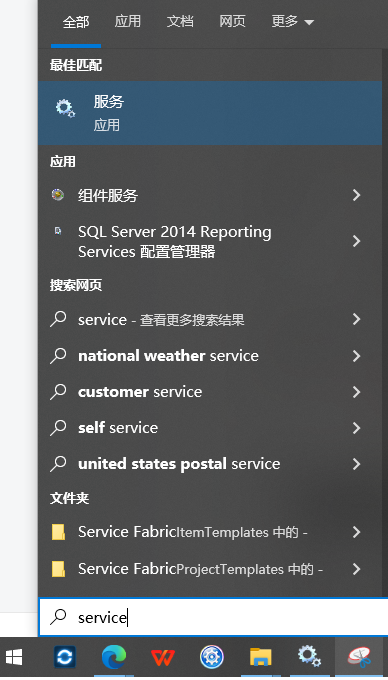The width and height of the screenshot is (388, 680).
Task: Open the Windows Start button
Action: 14,657
